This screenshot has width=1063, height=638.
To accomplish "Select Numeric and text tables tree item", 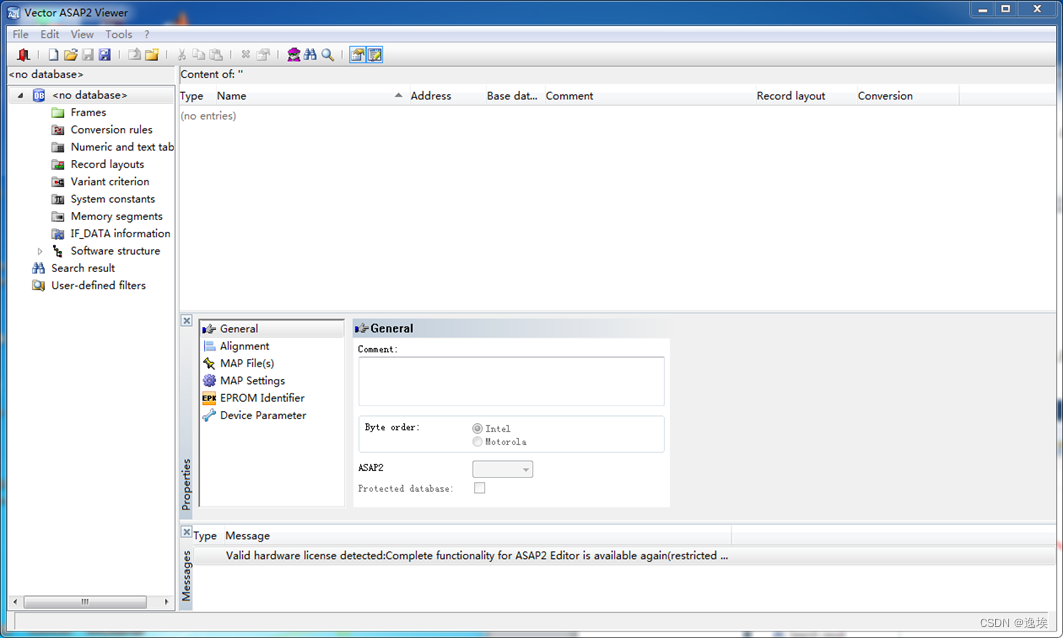I will [x=122, y=147].
